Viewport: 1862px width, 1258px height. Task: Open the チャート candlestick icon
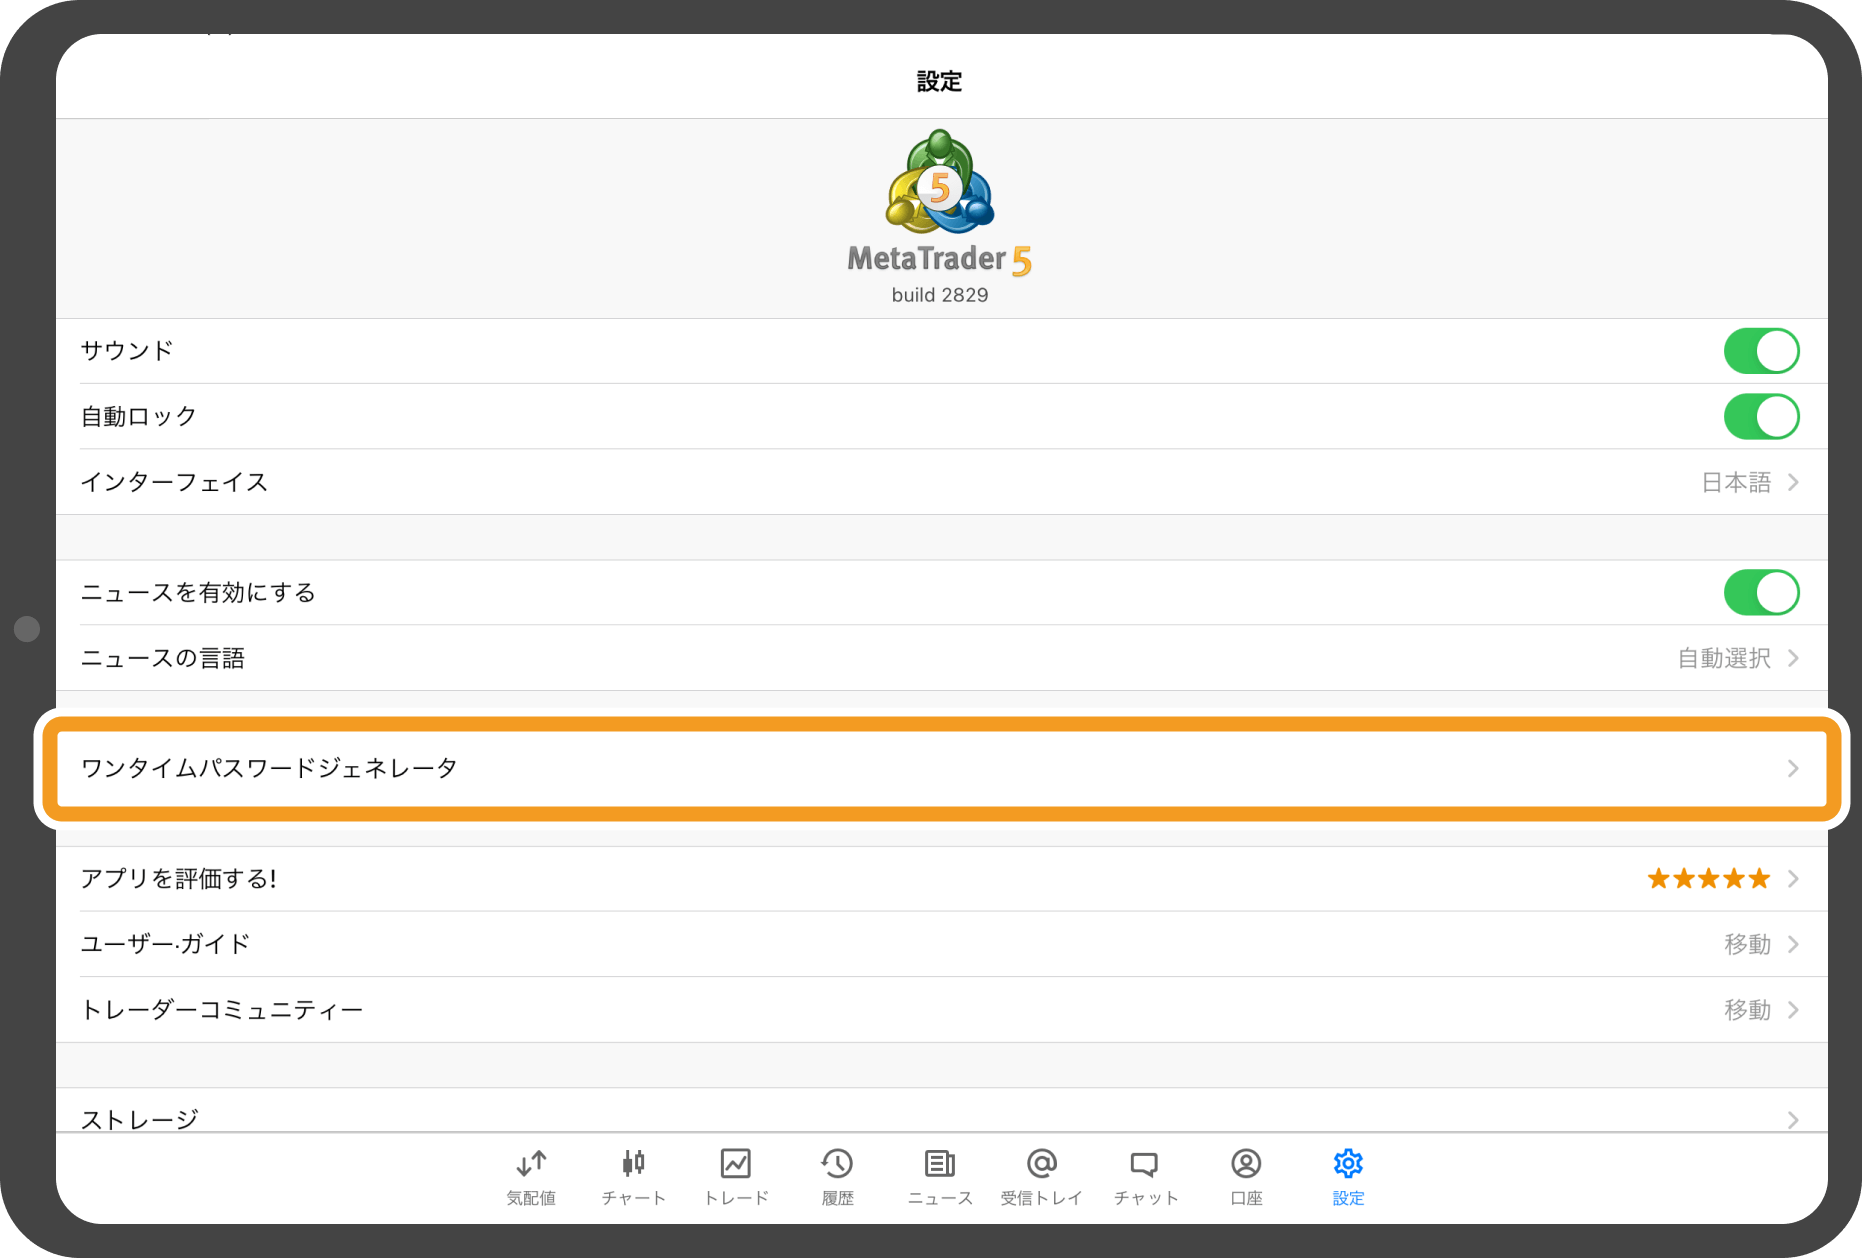(x=633, y=1163)
